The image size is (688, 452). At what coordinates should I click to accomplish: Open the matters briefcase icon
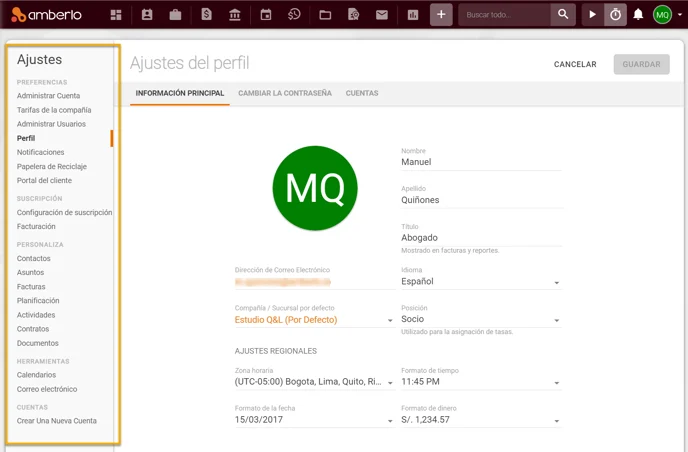click(176, 15)
